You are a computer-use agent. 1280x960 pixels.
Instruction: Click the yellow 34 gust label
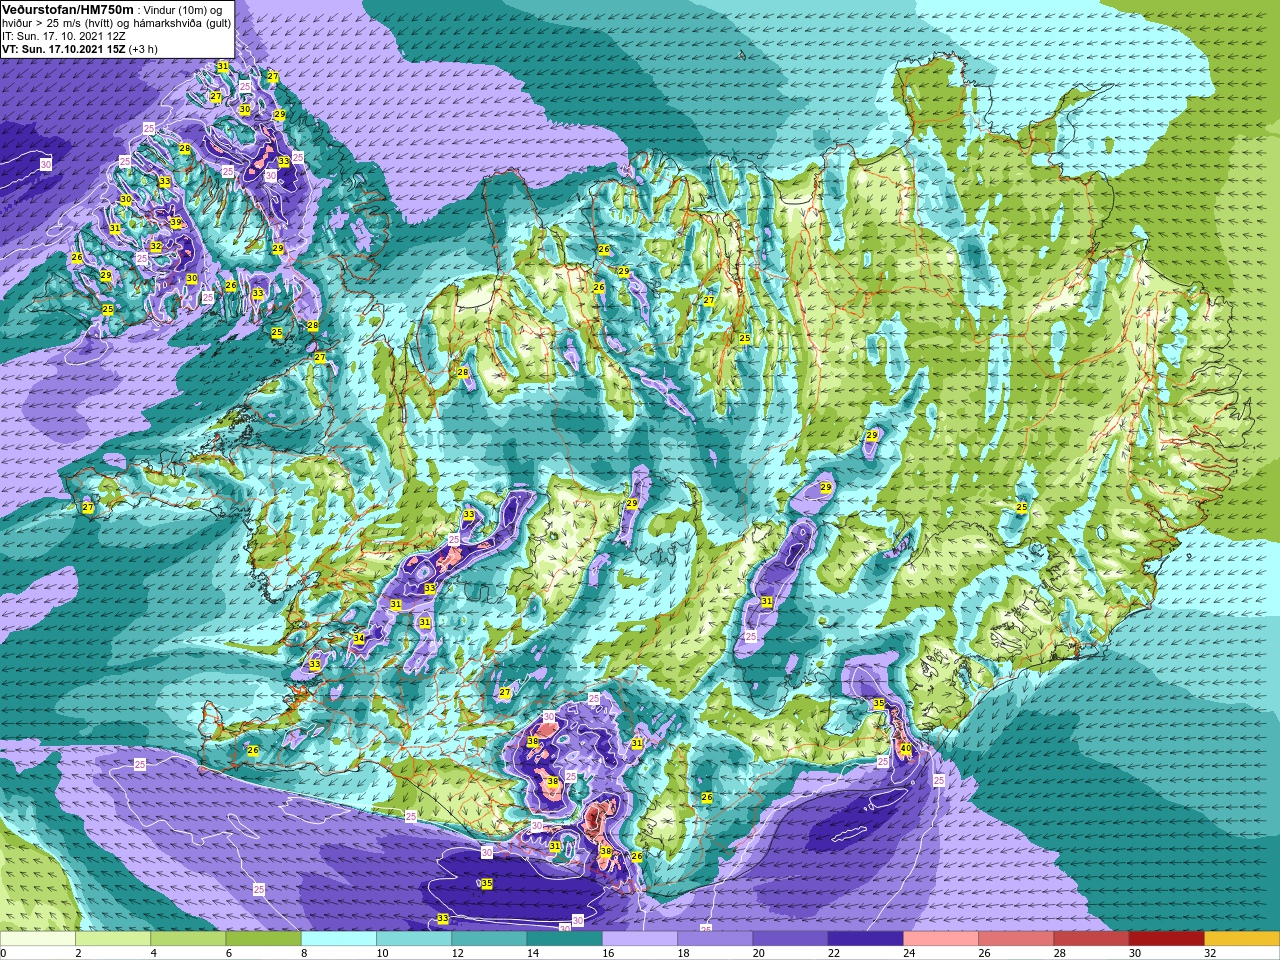[359, 638]
